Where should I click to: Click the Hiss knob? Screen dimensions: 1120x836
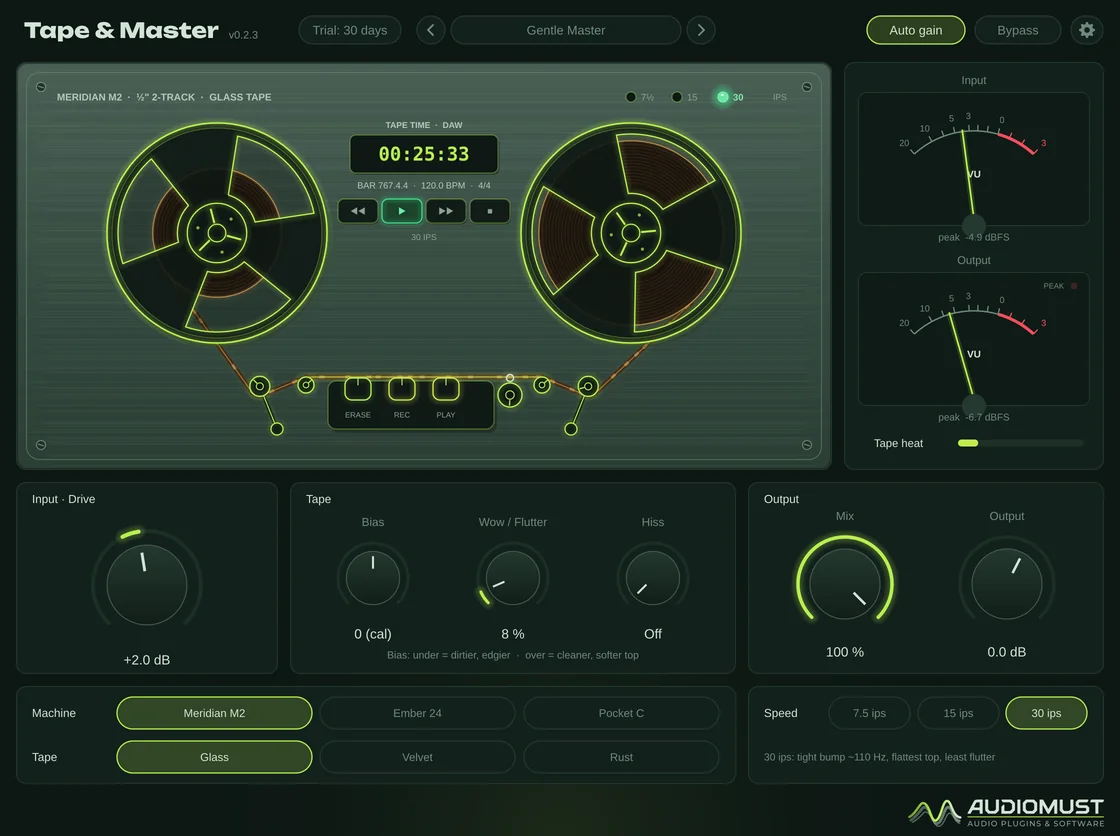[653, 578]
